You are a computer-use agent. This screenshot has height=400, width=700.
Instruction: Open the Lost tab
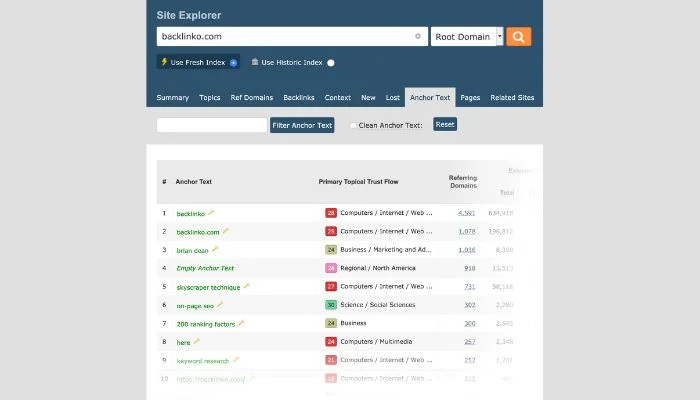click(393, 97)
